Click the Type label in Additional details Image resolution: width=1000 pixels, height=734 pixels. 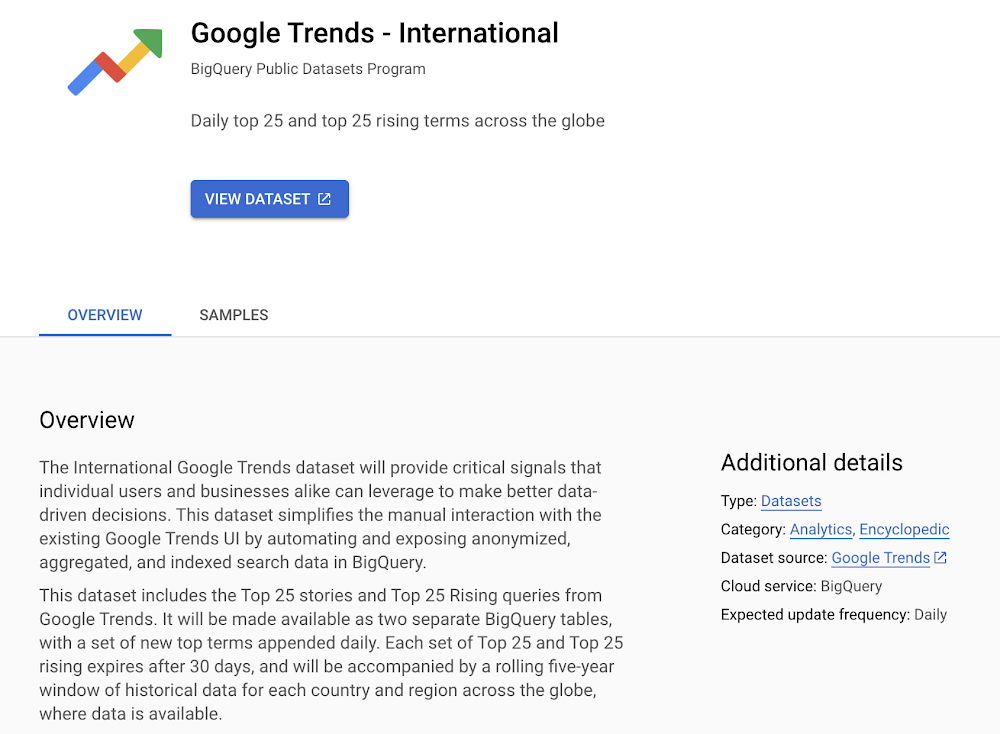click(734, 501)
